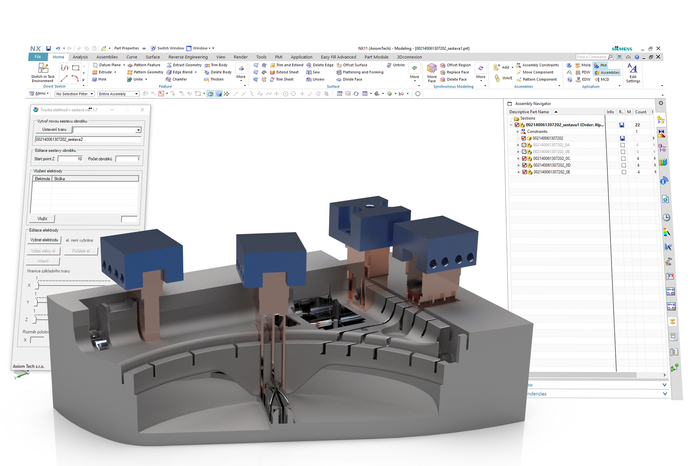Toggle checkbox for component 002140061307202_0A
700x466 pixels.
coord(524,145)
